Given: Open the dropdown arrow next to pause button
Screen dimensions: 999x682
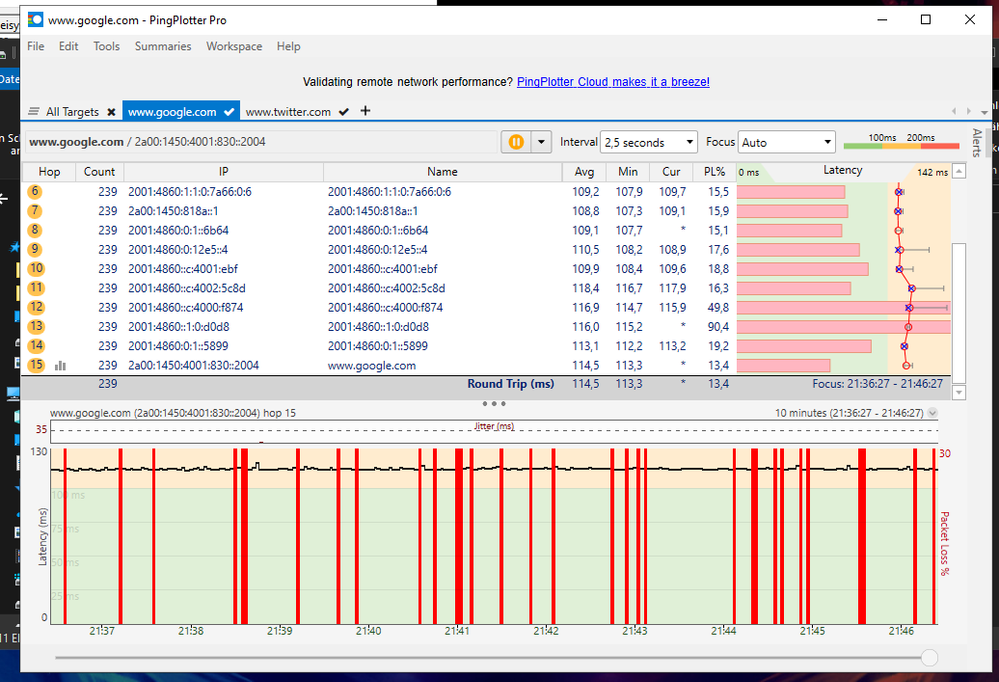Looking at the screenshot, I should tap(542, 141).
